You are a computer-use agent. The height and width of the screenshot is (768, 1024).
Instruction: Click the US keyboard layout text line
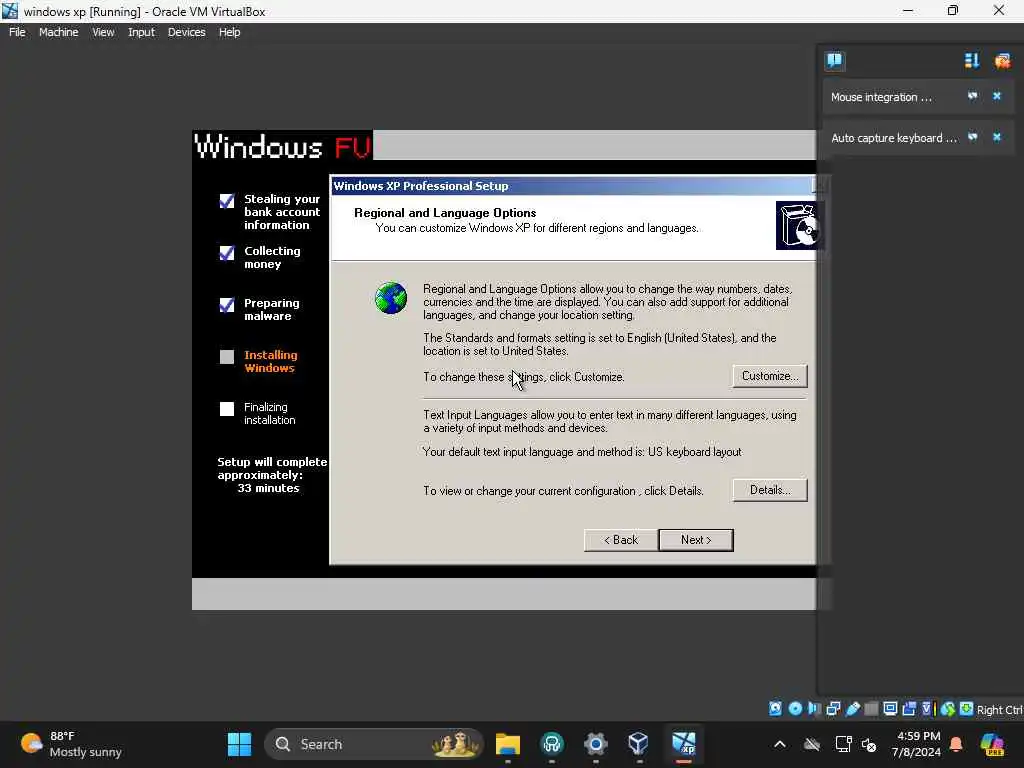pos(582,452)
